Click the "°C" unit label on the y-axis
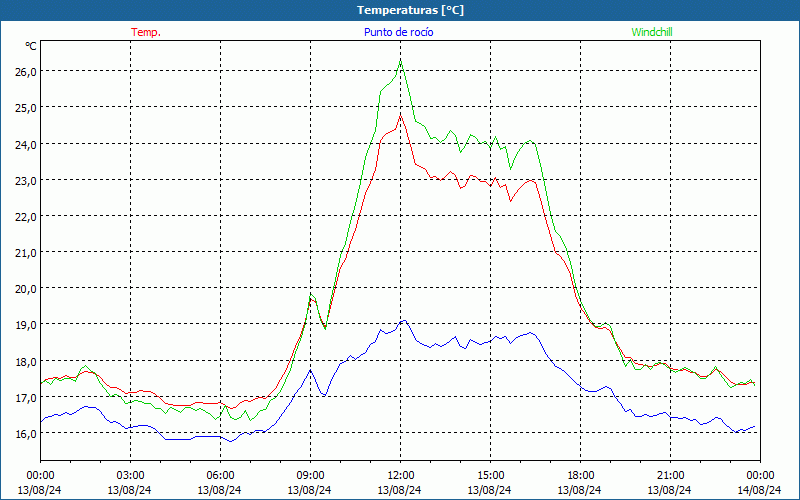Viewport: 800px width, 500px height. [31, 46]
